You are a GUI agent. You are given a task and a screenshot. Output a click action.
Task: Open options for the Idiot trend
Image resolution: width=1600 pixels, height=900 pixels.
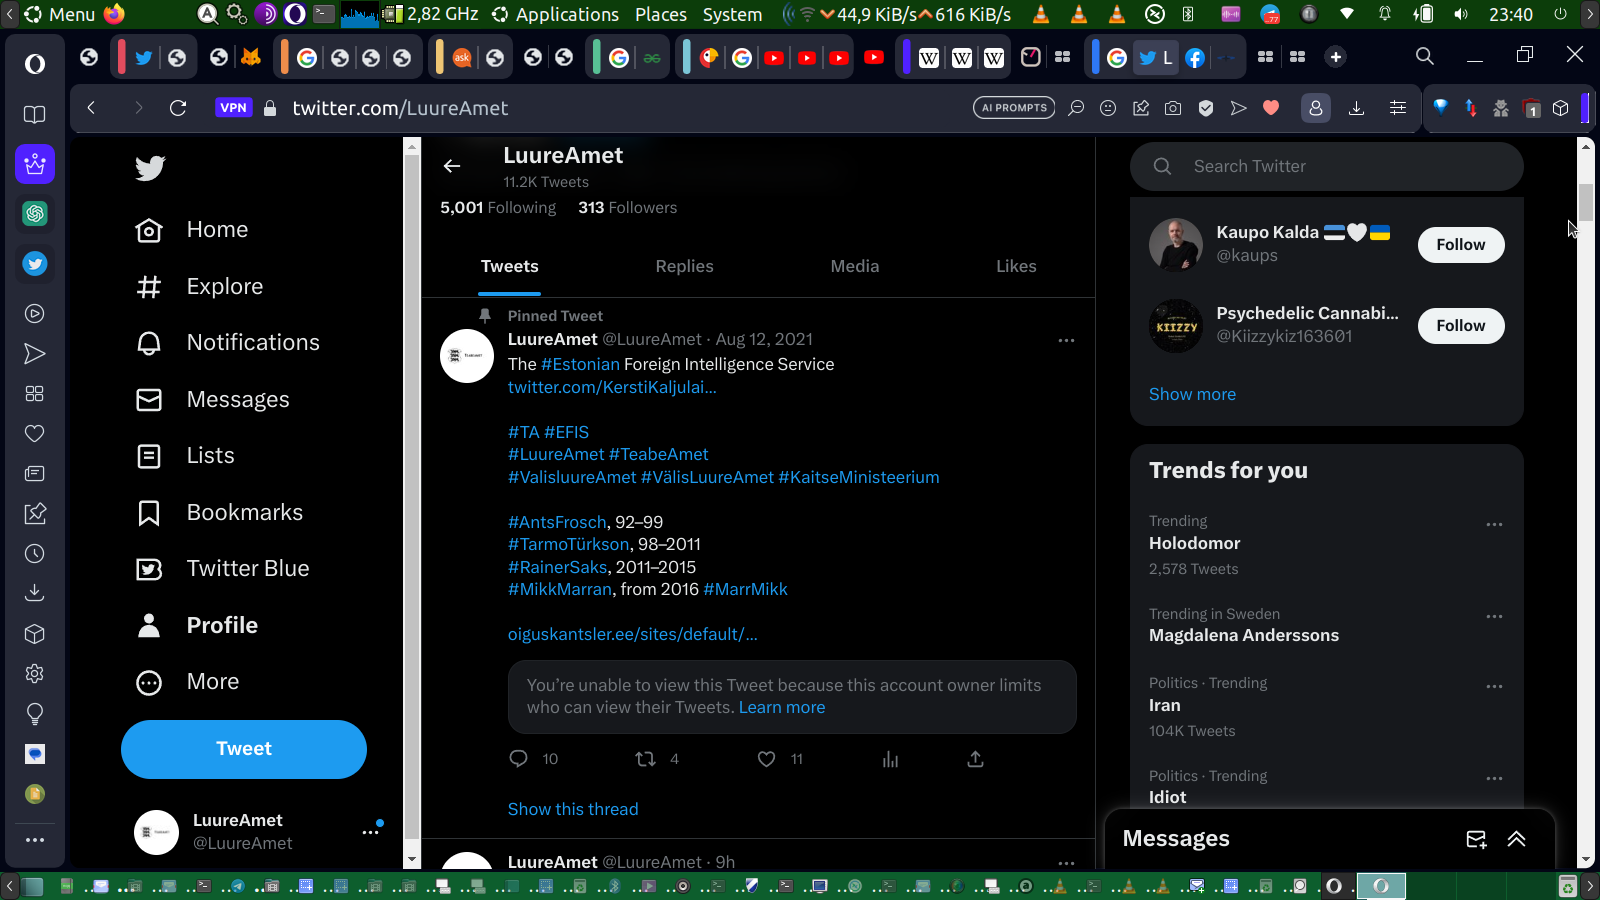click(x=1494, y=778)
